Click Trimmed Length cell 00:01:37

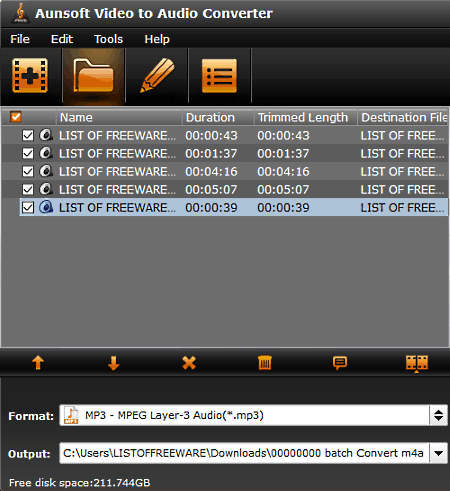(x=283, y=154)
